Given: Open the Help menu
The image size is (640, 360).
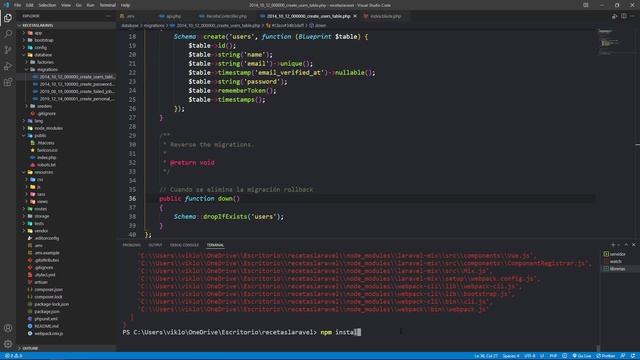Looking at the screenshot, I should click(x=126, y=5).
